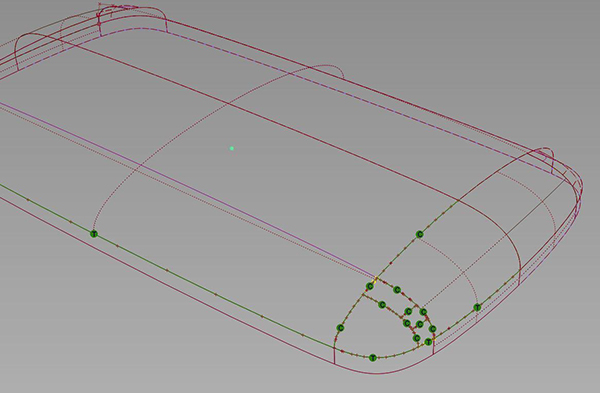The image size is (600, 393).
Task: Click the T continuity marker on the long left green curve
Action: click(94, 234)
